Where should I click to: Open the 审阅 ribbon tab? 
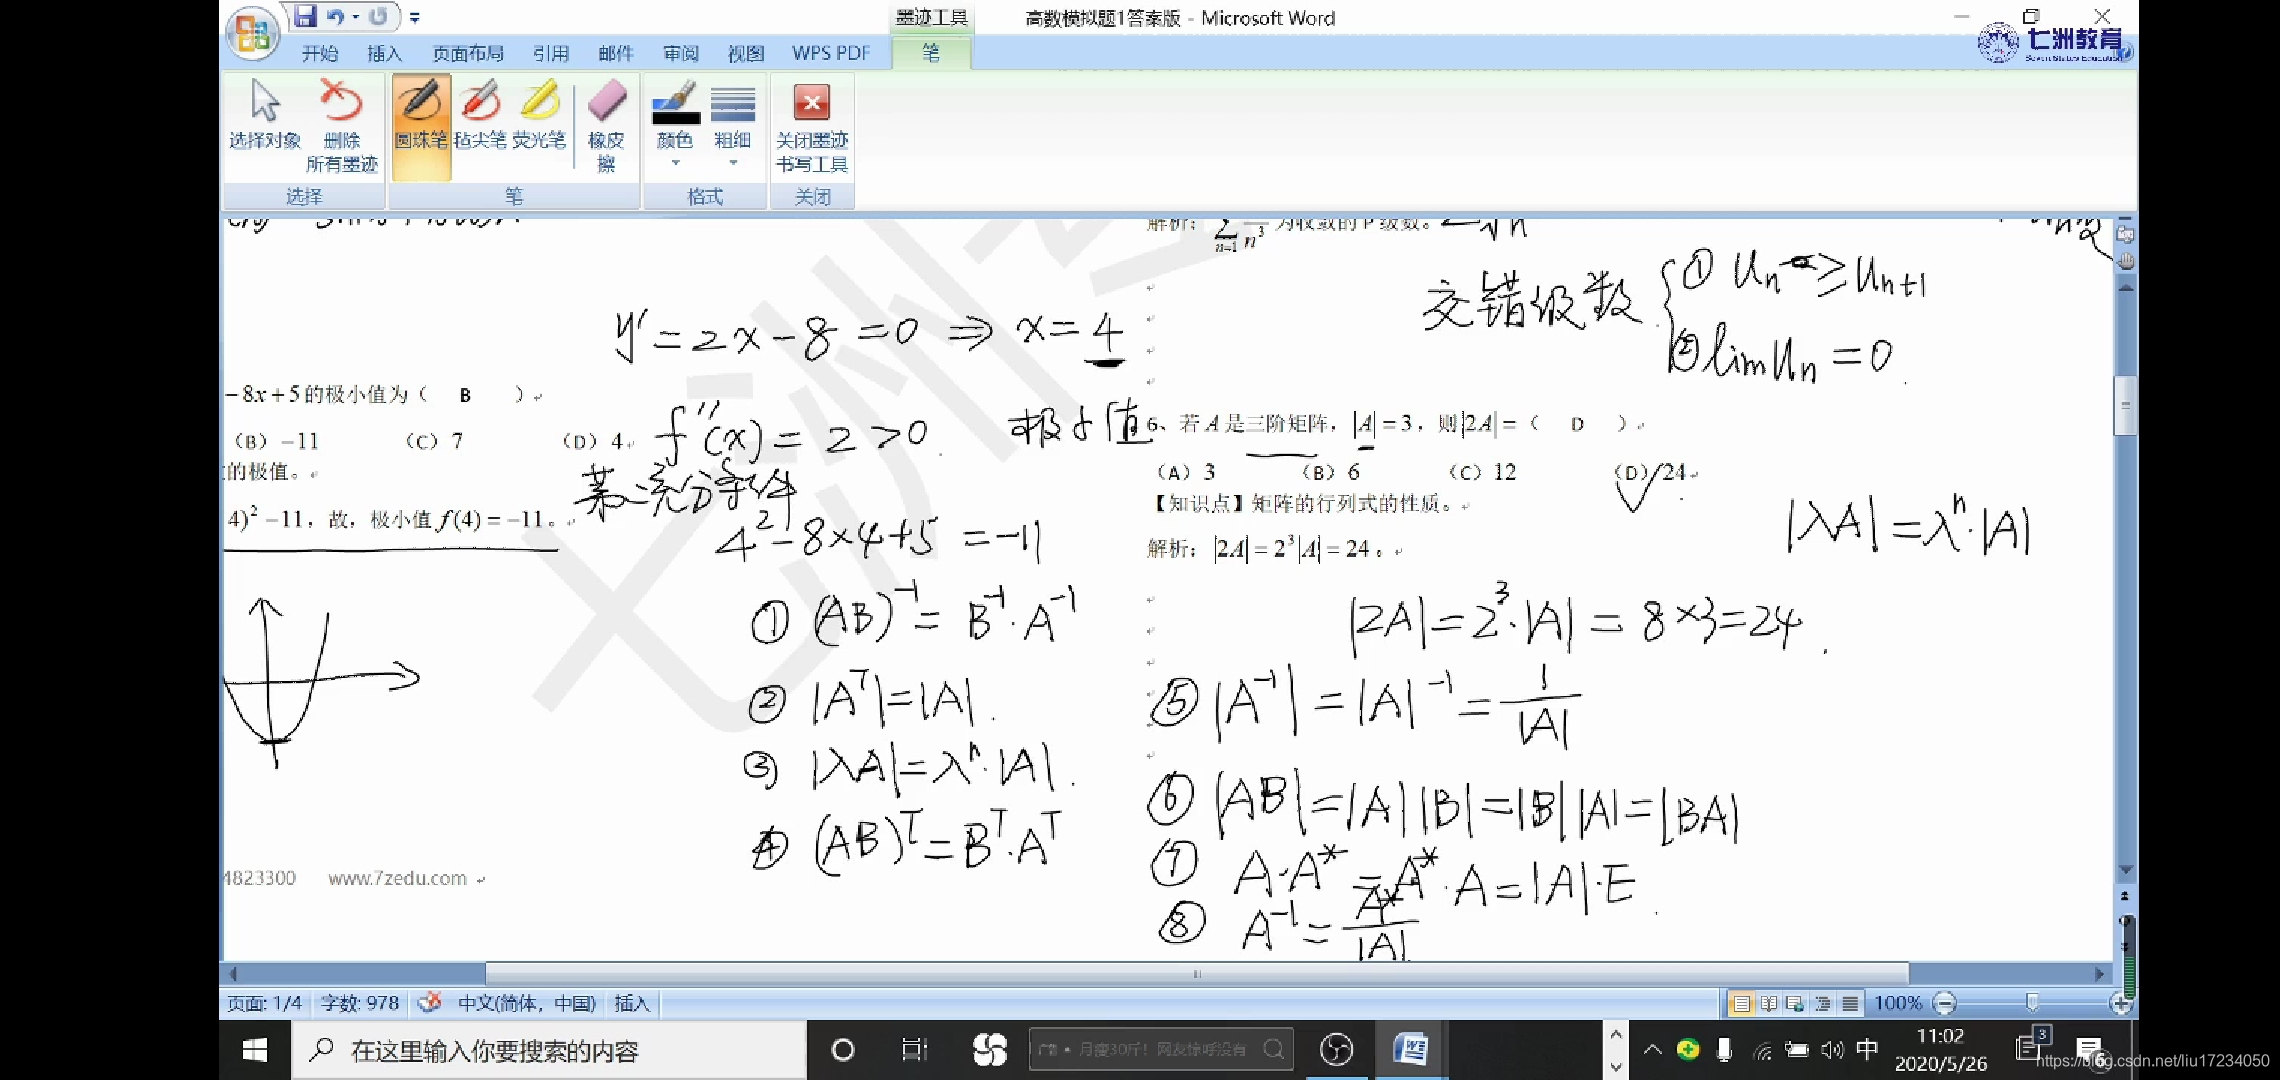[680, 53]
